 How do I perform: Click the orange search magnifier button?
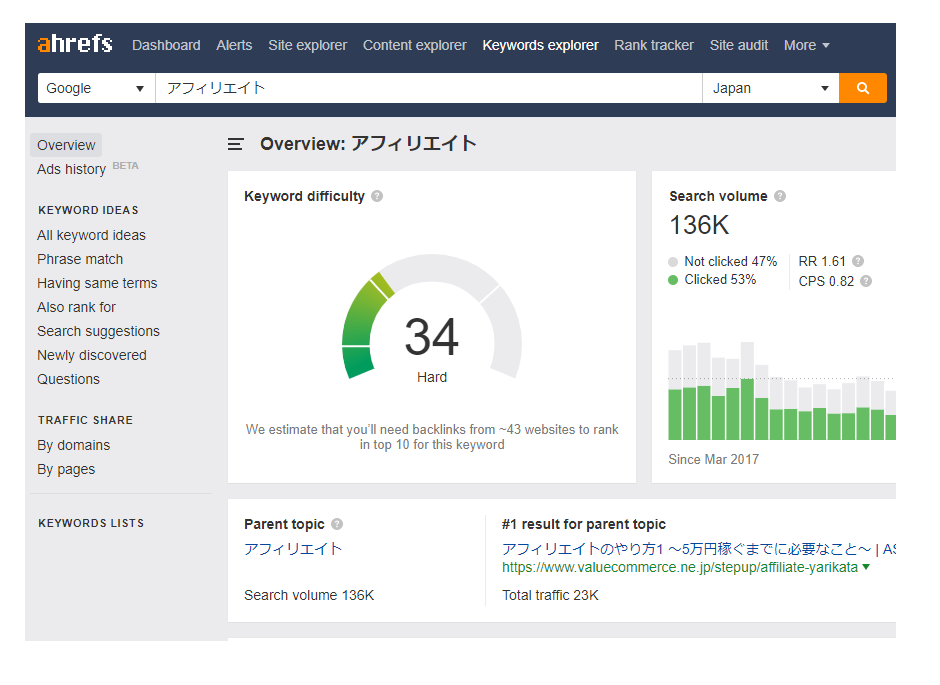[863, 88]
